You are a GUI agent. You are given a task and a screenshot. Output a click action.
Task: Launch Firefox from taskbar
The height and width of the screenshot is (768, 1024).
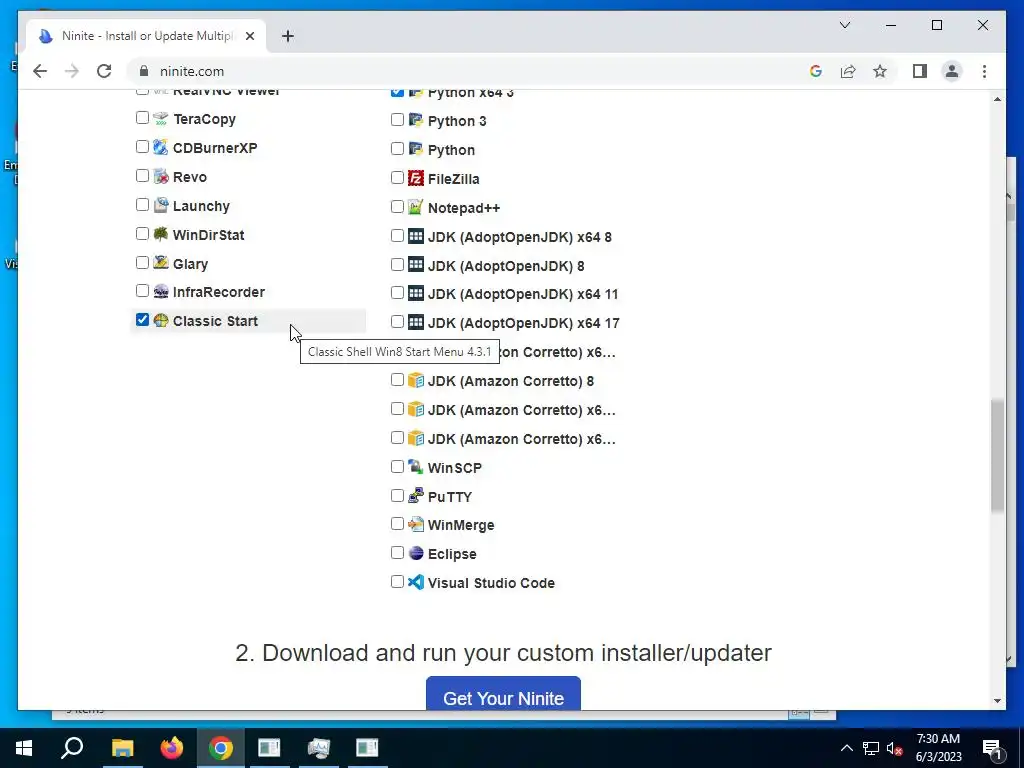tap(172, 748)
